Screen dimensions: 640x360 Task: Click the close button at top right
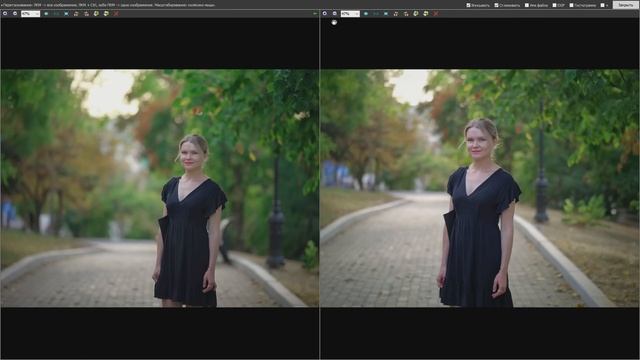625,5
